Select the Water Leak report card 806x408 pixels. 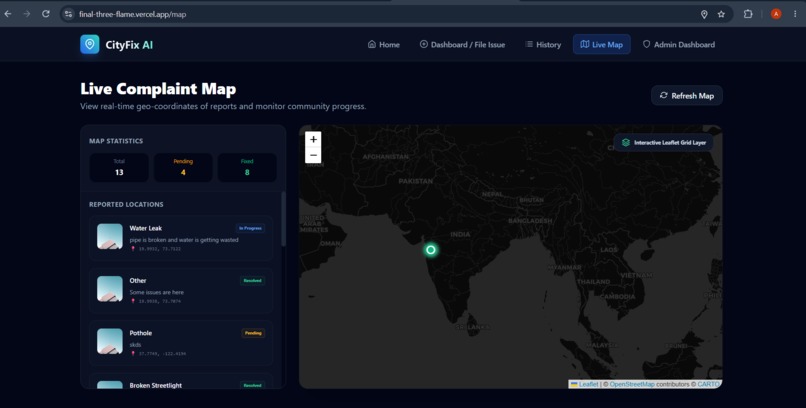tap(181, 238)
